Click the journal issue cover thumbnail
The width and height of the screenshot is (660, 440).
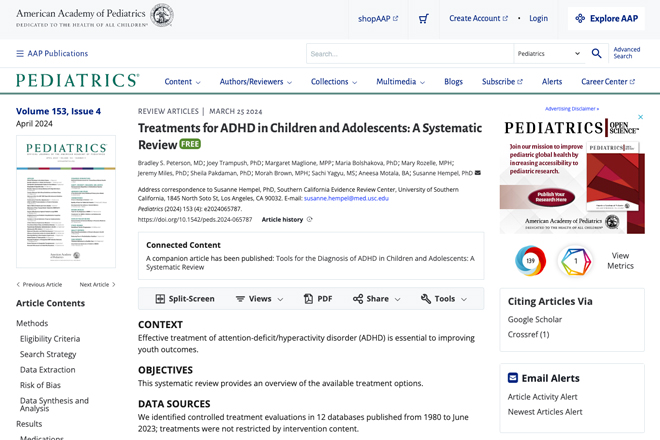66,201
